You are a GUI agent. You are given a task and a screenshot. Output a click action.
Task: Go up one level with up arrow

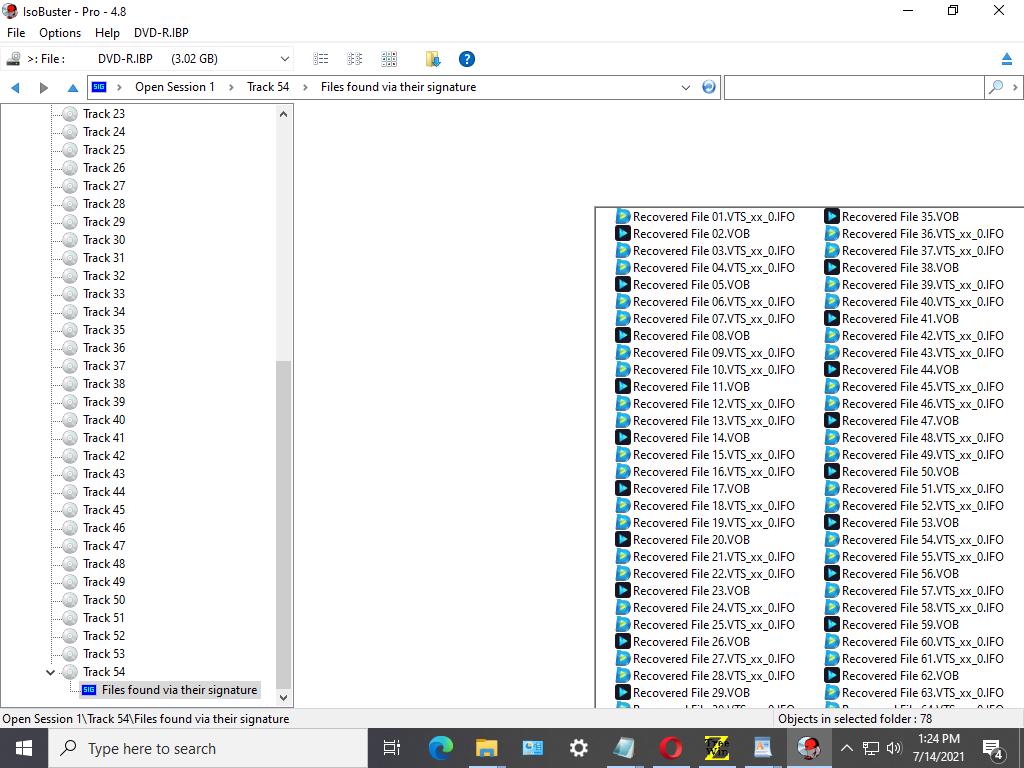72,88
